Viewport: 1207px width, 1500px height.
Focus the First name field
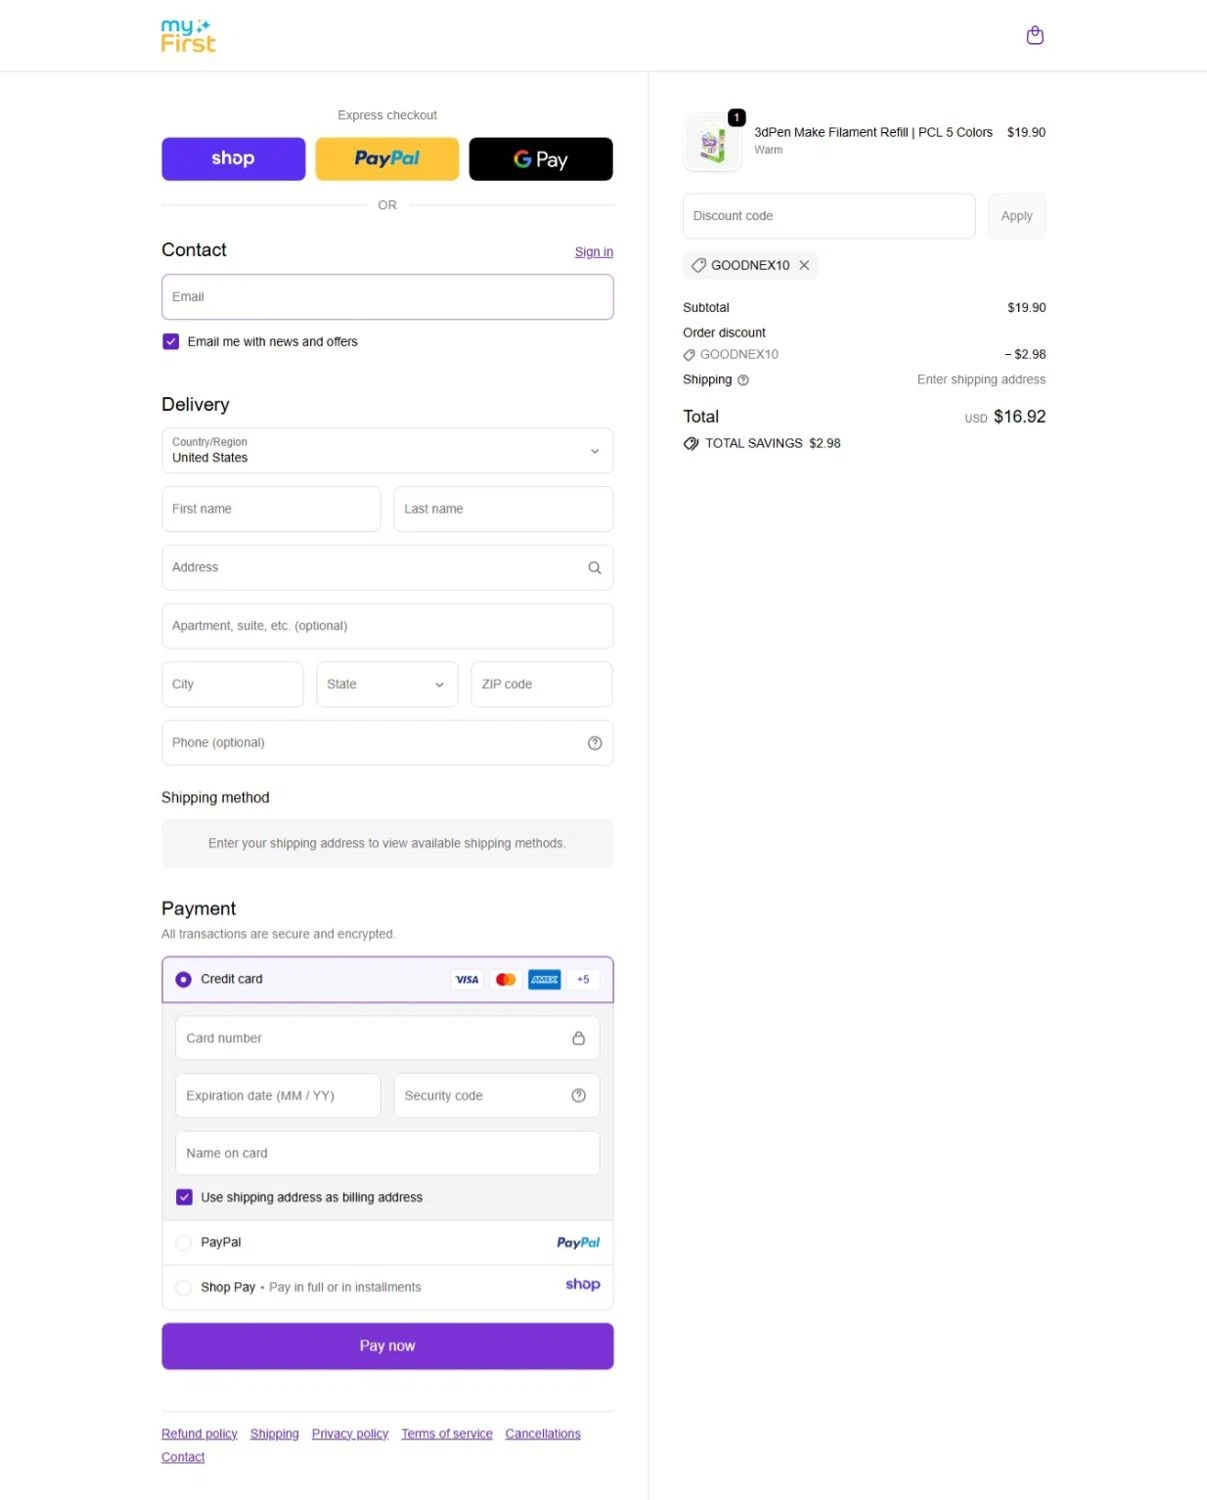point(271,509)
